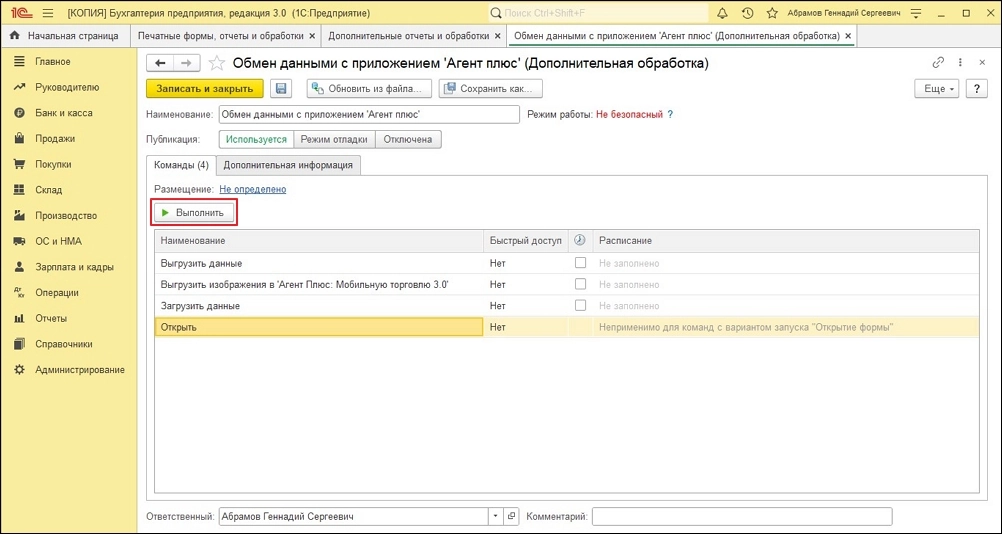The height and width of the screenshot is (534, 1002).
Task: Click the question mark help button
Action: pyautogui.click(x=976, y=89)
